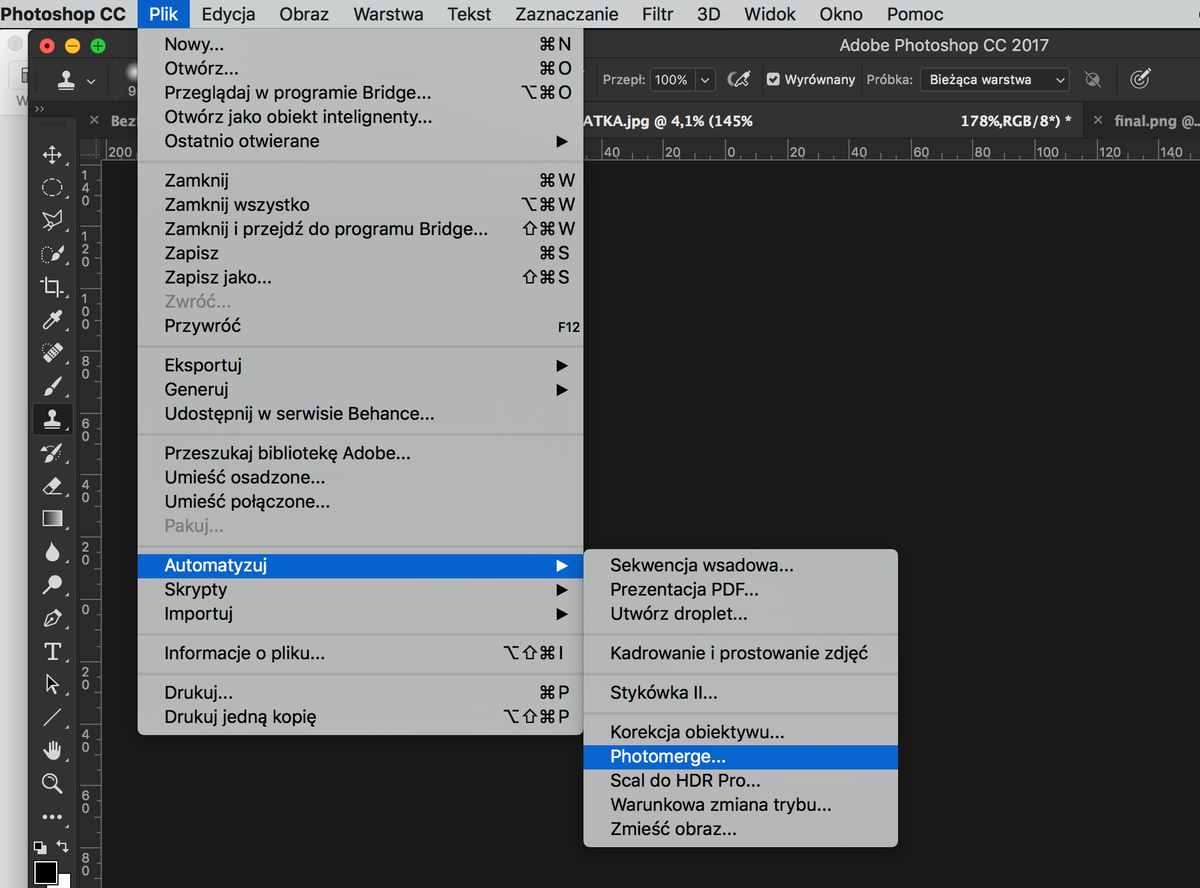Open the Przepł 100% flow dropdown
The width and height of the screenshot is (1200, 888).
(705, 79)
